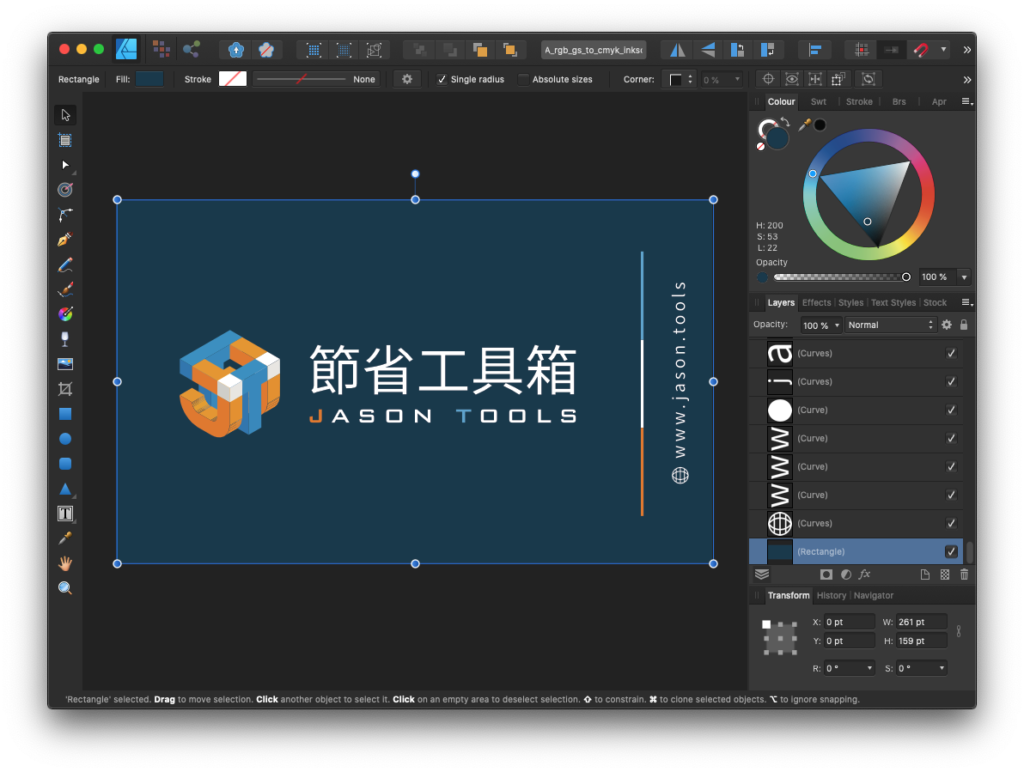Hide the globe (Curves) layer checkbox

[x=951, y=523]
